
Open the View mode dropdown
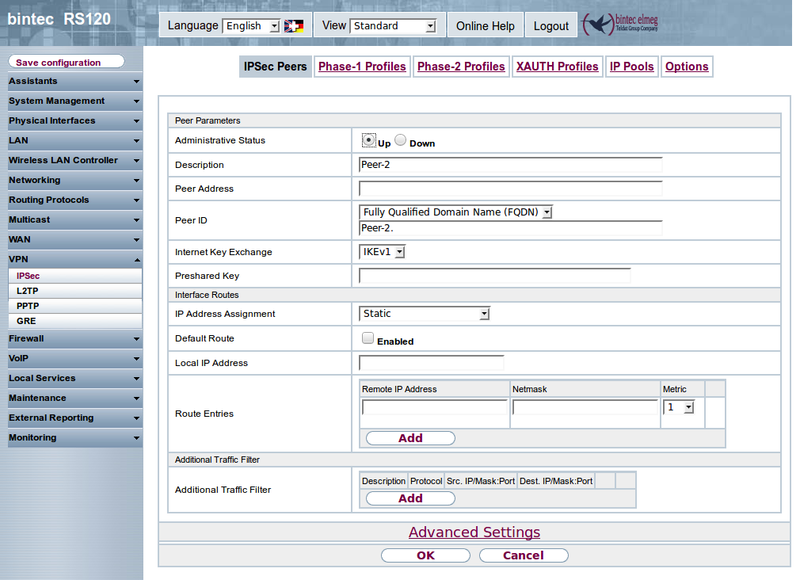(393, 26)
